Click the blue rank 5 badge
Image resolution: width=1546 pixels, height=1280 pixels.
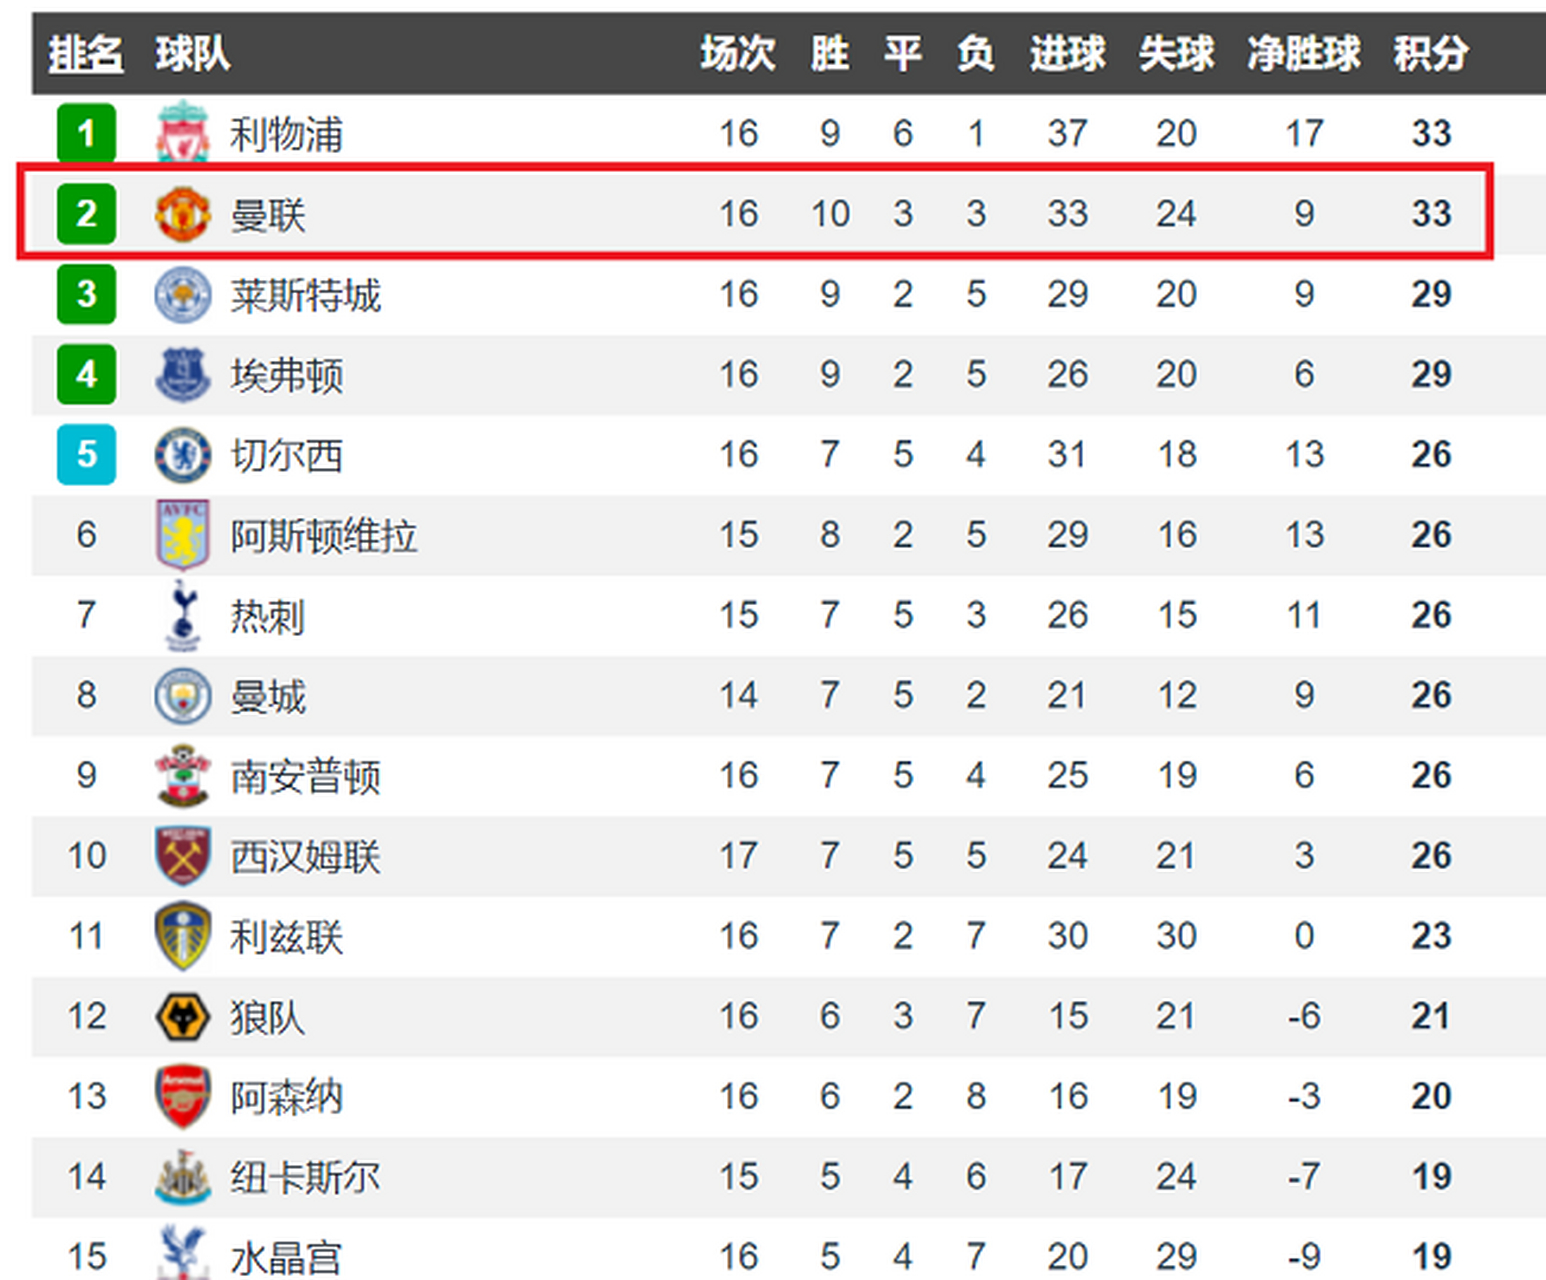86,455
